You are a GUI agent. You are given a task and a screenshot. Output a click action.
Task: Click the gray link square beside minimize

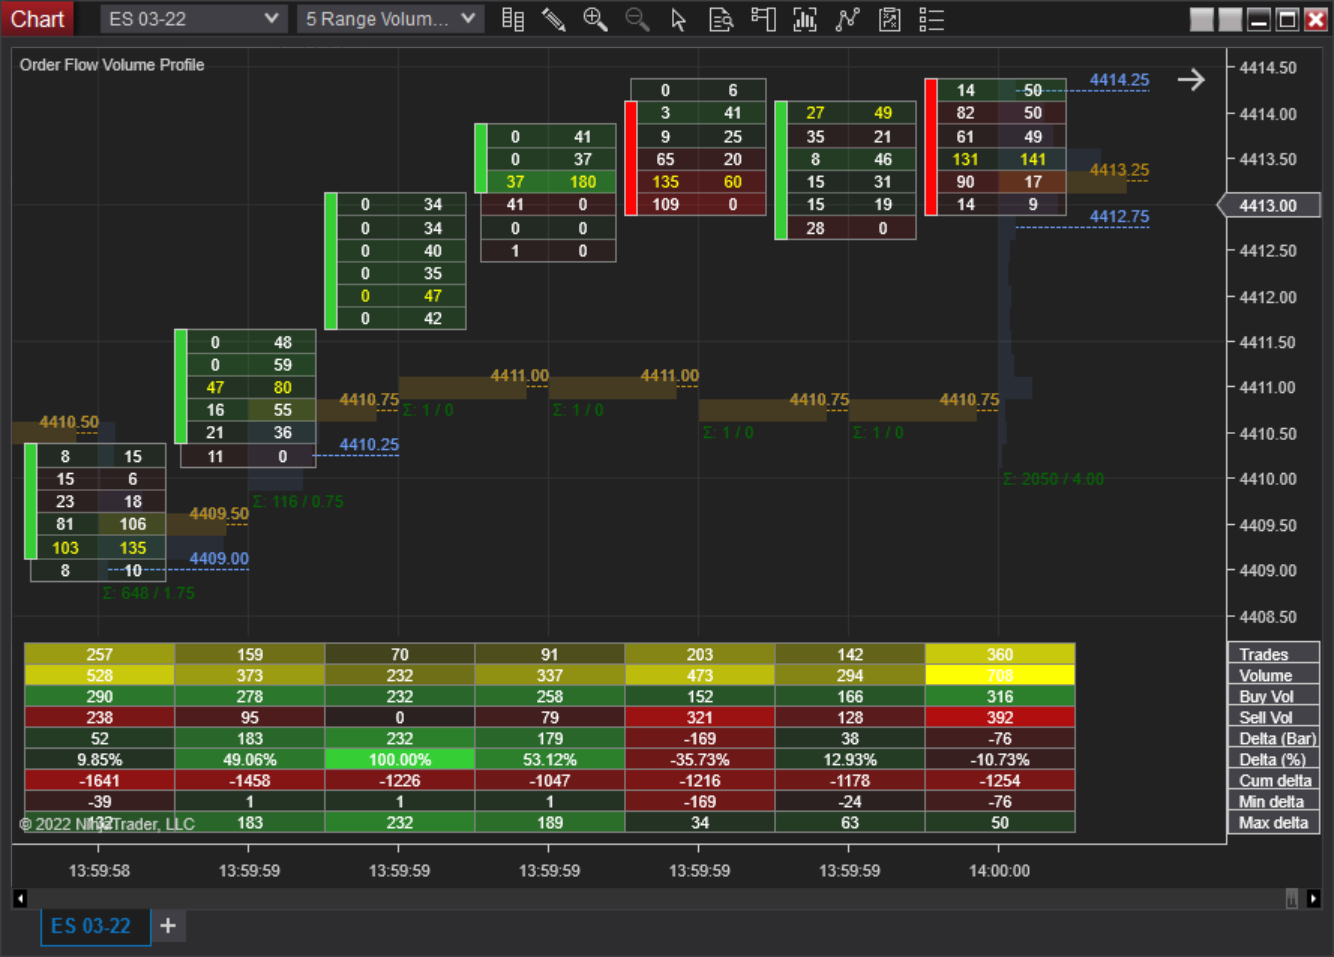click(1231, 19)
